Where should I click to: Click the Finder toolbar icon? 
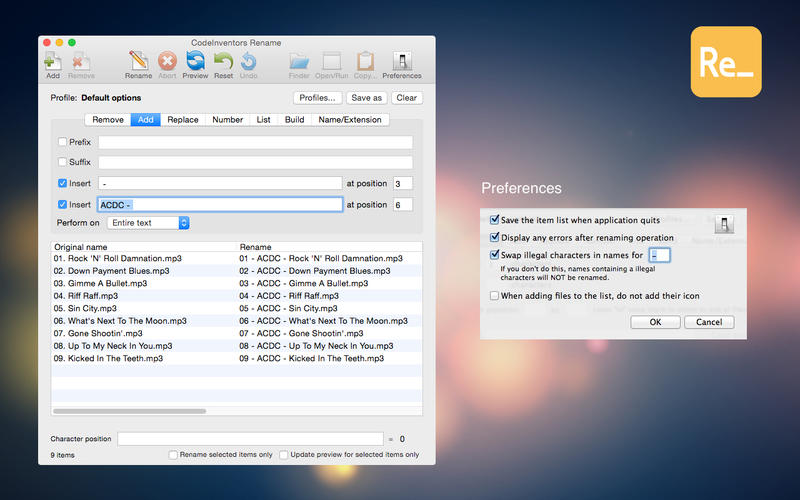(299, 62)
